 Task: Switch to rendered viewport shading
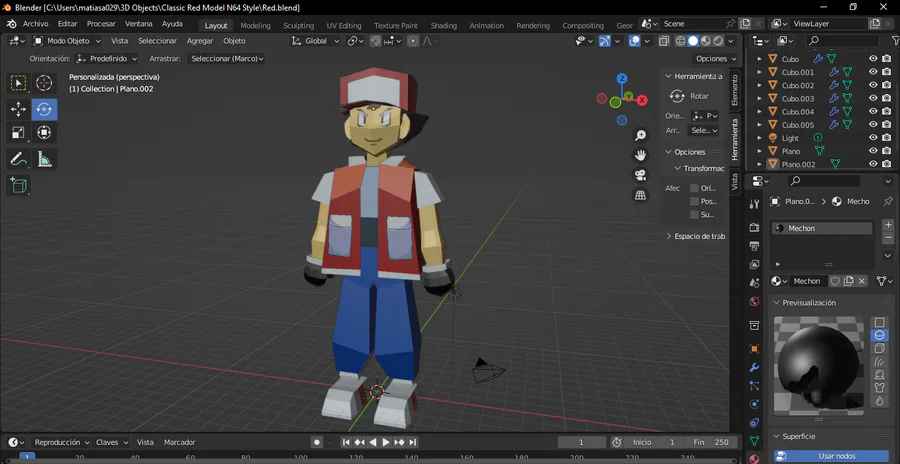[x=717, y=41]
